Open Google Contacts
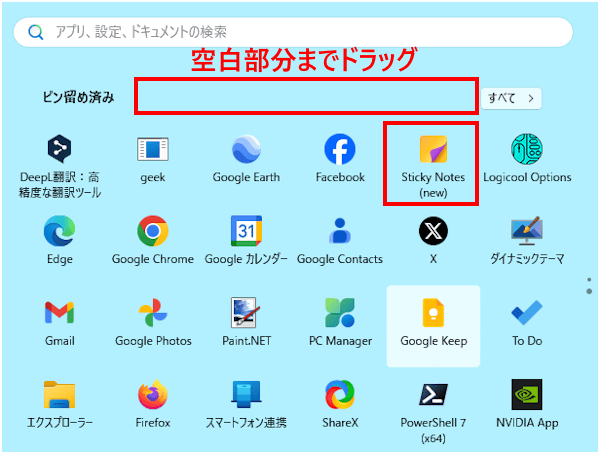 point(340,240)
